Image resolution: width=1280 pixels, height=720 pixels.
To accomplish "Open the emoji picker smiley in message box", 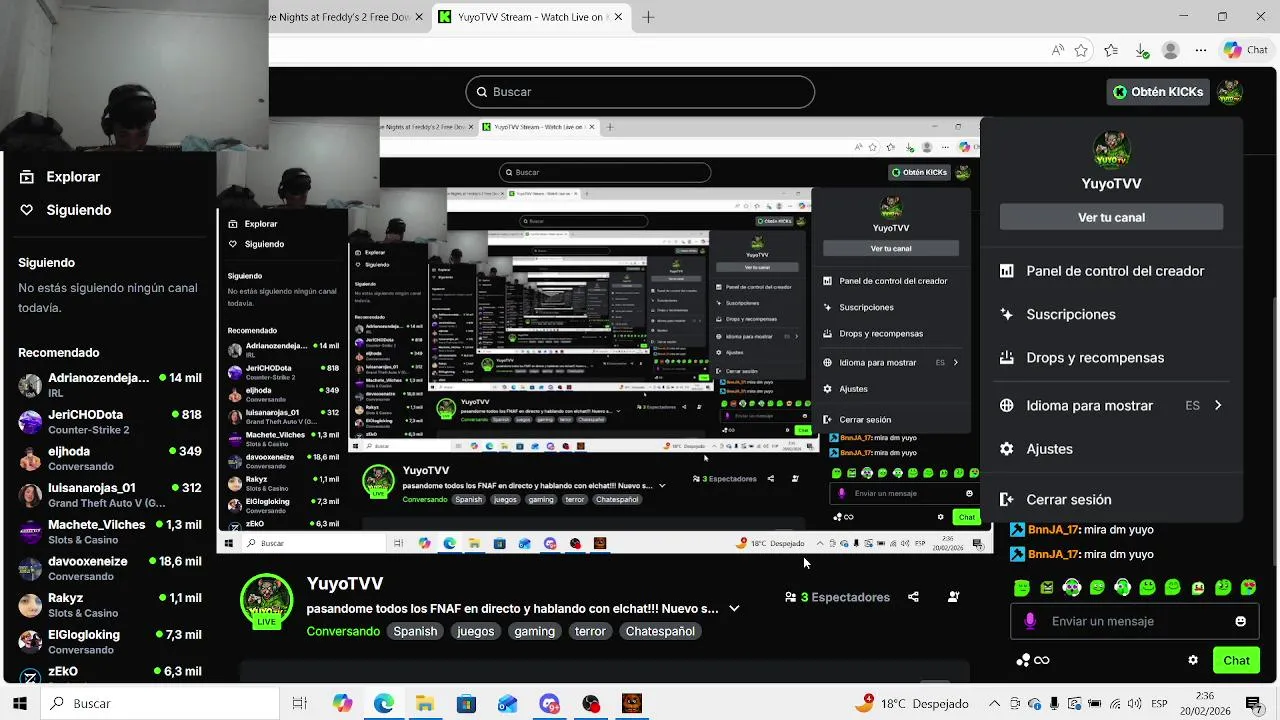I will point(1240,621).
